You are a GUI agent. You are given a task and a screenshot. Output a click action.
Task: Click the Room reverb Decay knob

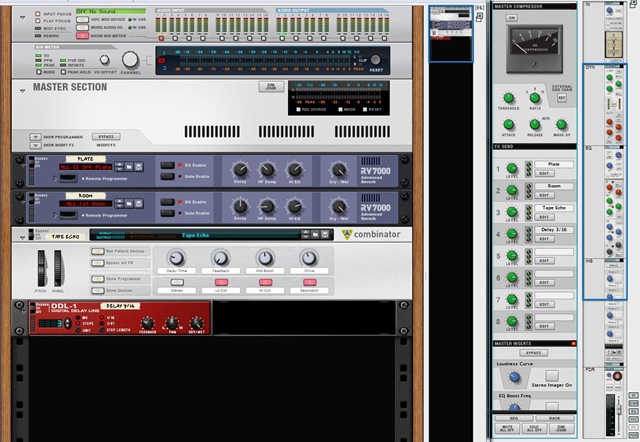(x=240, y=206)
